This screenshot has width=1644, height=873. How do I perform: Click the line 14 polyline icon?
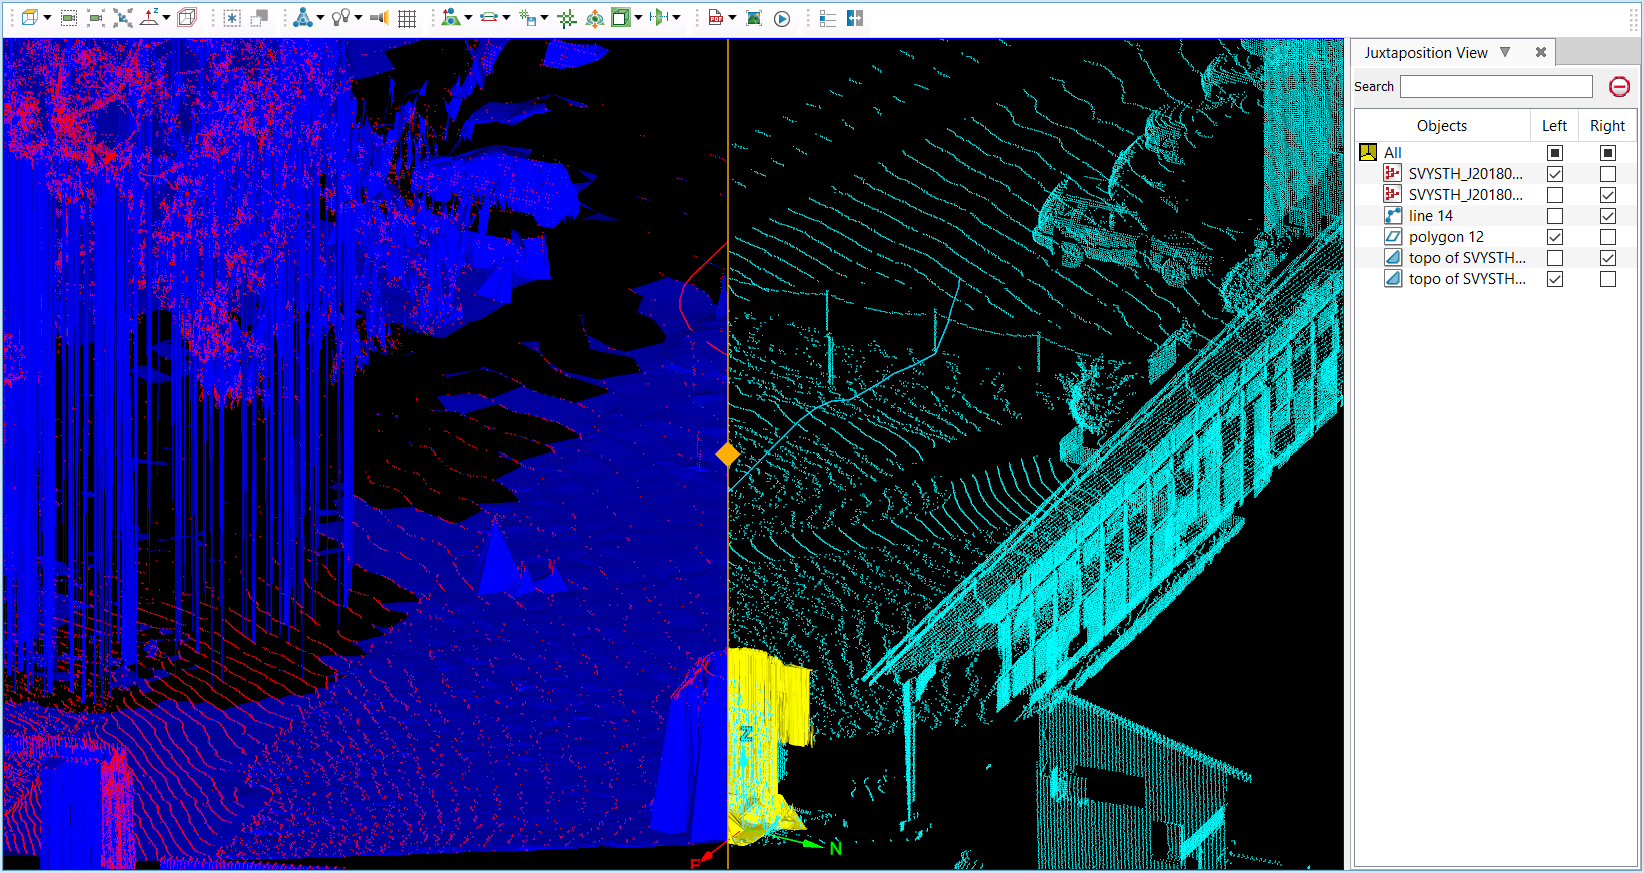[x=1393, y=216]
